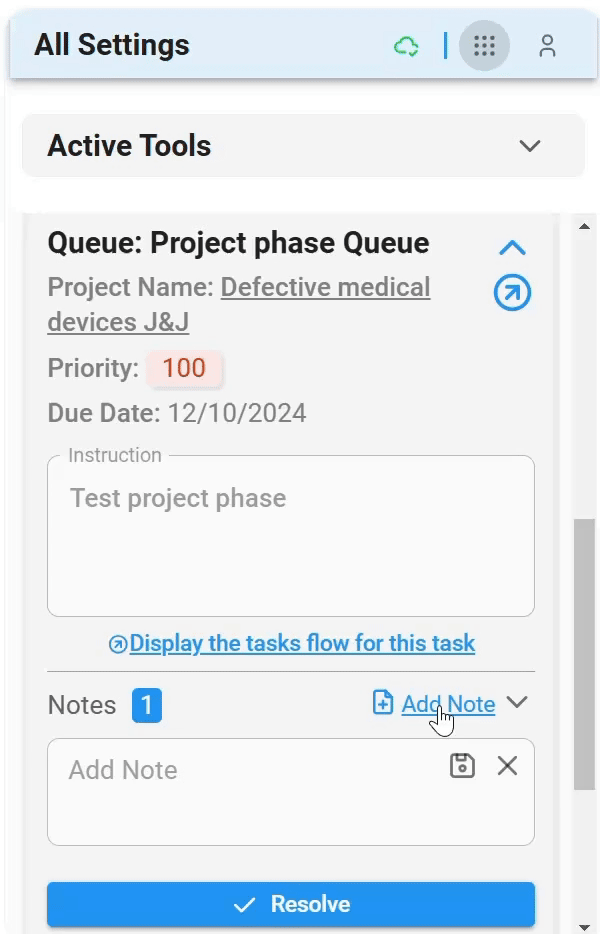Click the tasks flow arrow icon
This screenshot has width=600, height=934.
tap(118, 644)
